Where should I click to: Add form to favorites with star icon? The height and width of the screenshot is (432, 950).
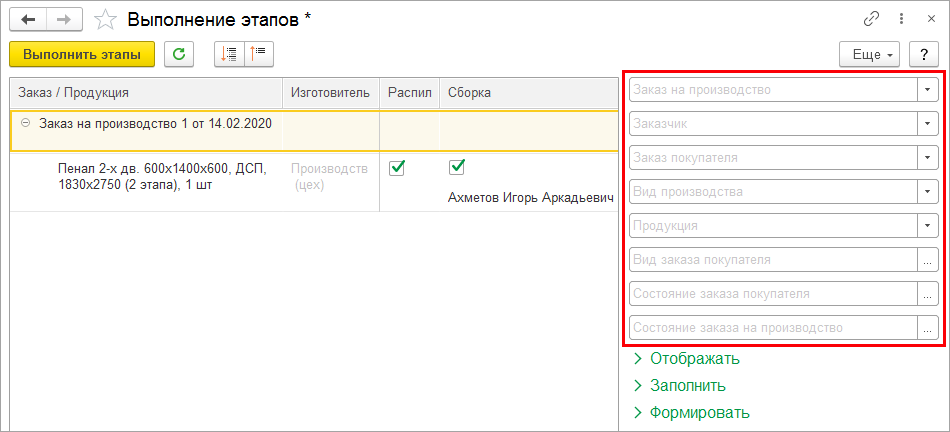pyautogui.click(x=104, y=19)
